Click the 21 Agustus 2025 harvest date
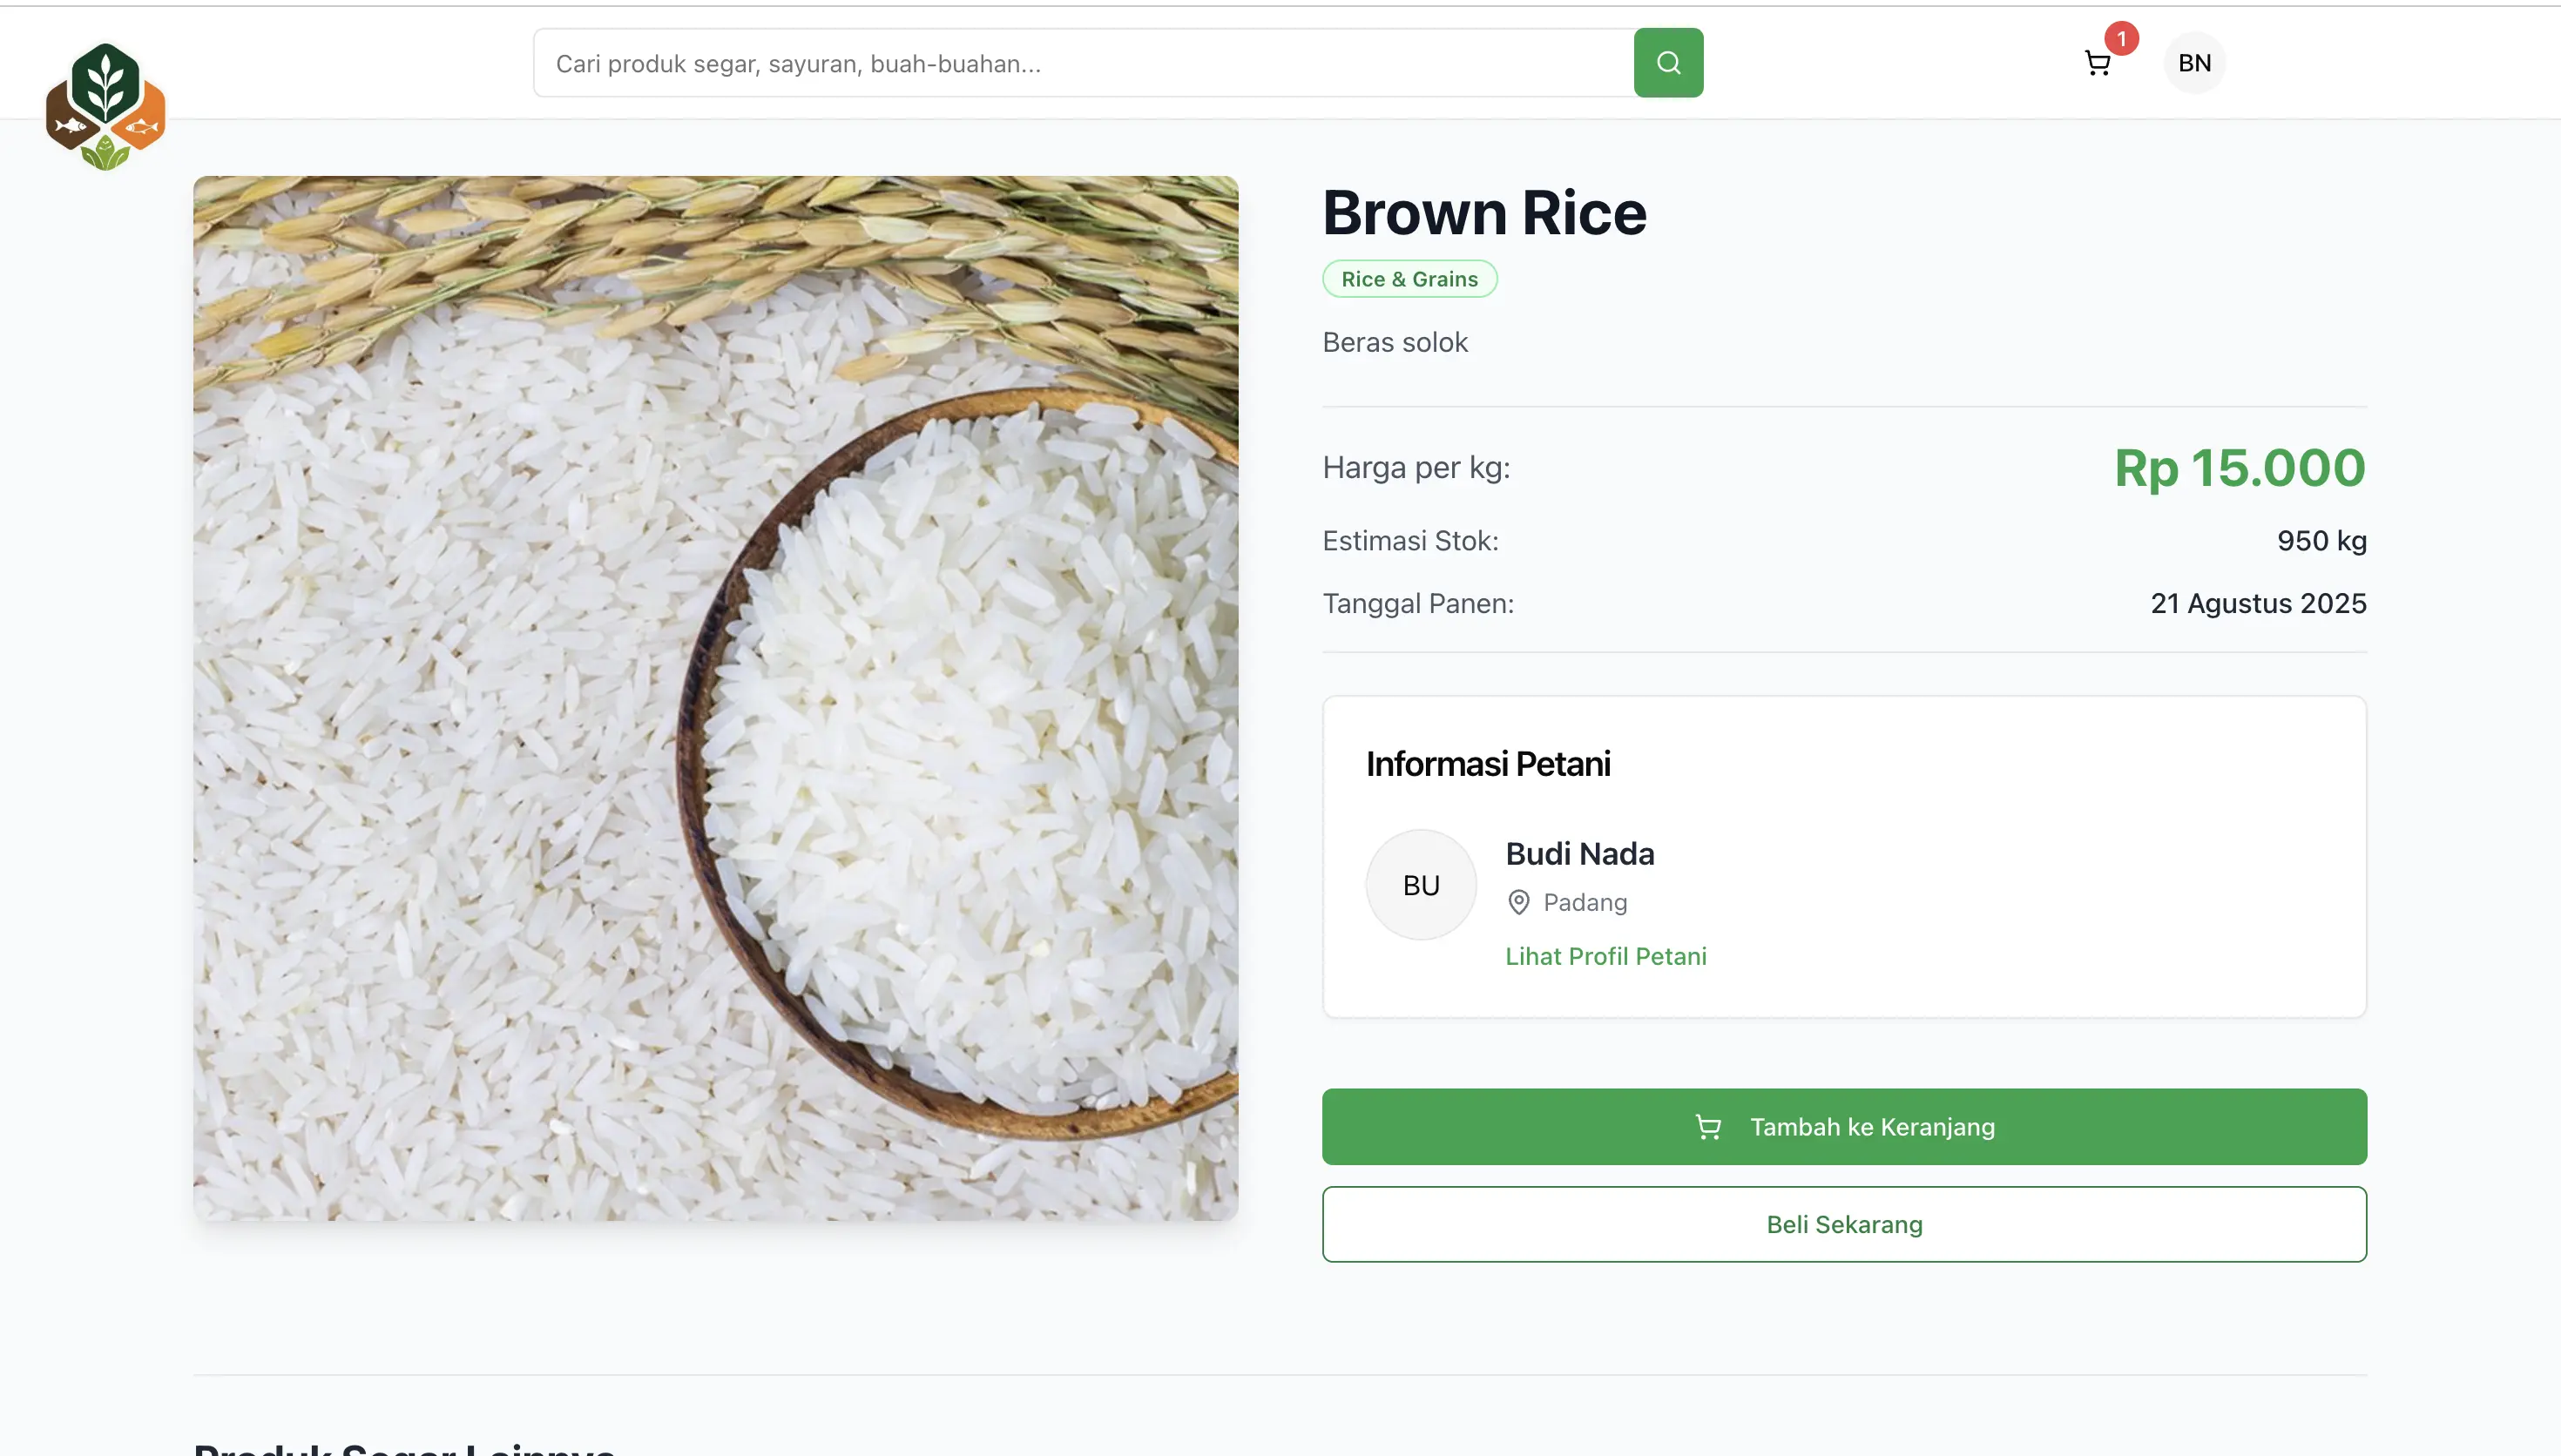Screen dimensions: 2561x1456 (x=2257, y=603)
